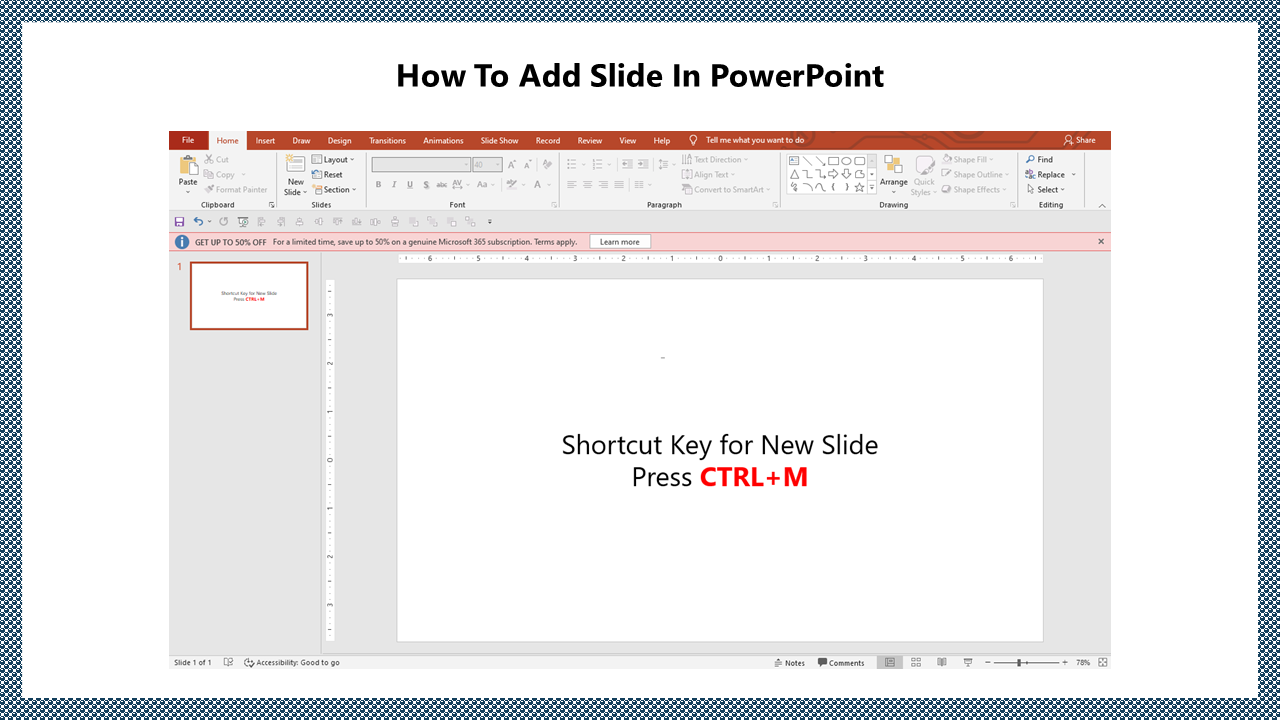
Task: Reset the slide layout
Action: (327, 174)
